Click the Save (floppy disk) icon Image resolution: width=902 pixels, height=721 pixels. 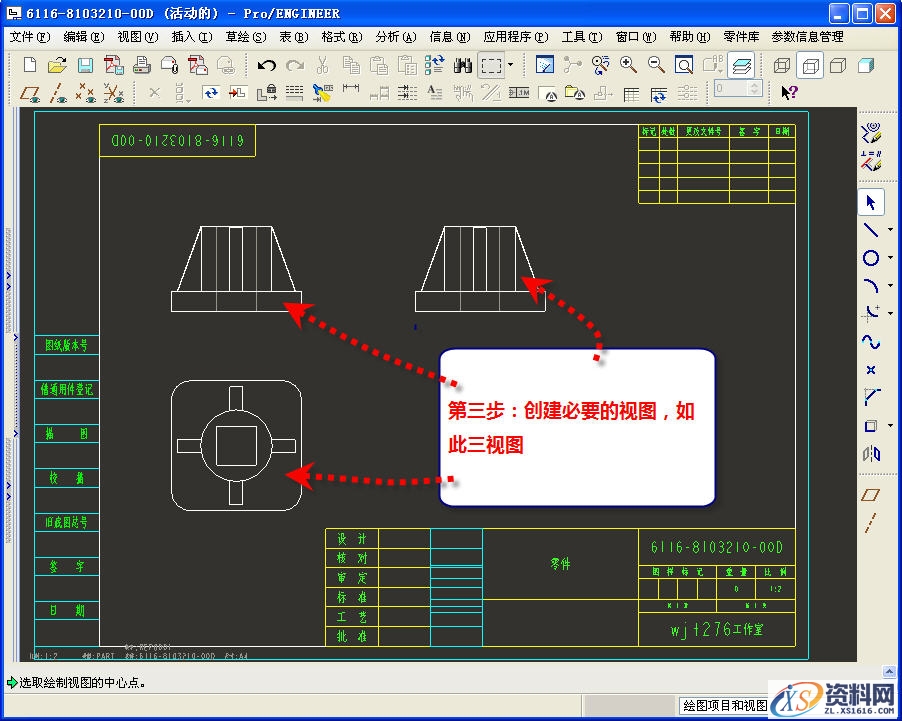[85, 65]
